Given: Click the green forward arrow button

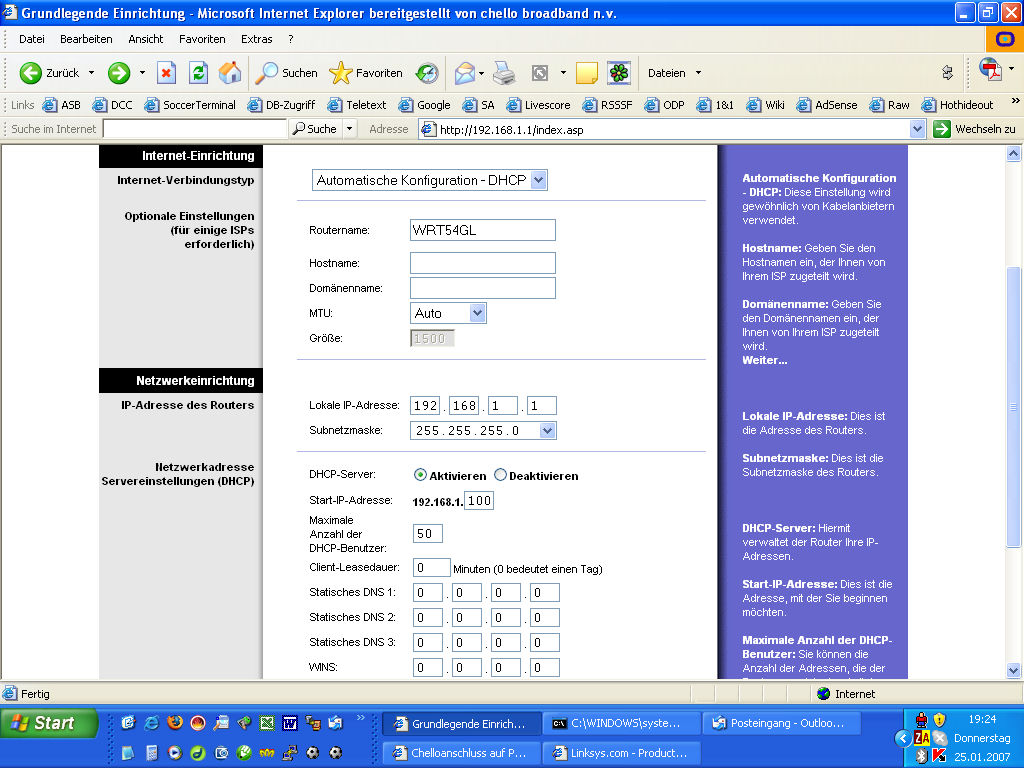Looking at the screenshot, I should [119, 73].
